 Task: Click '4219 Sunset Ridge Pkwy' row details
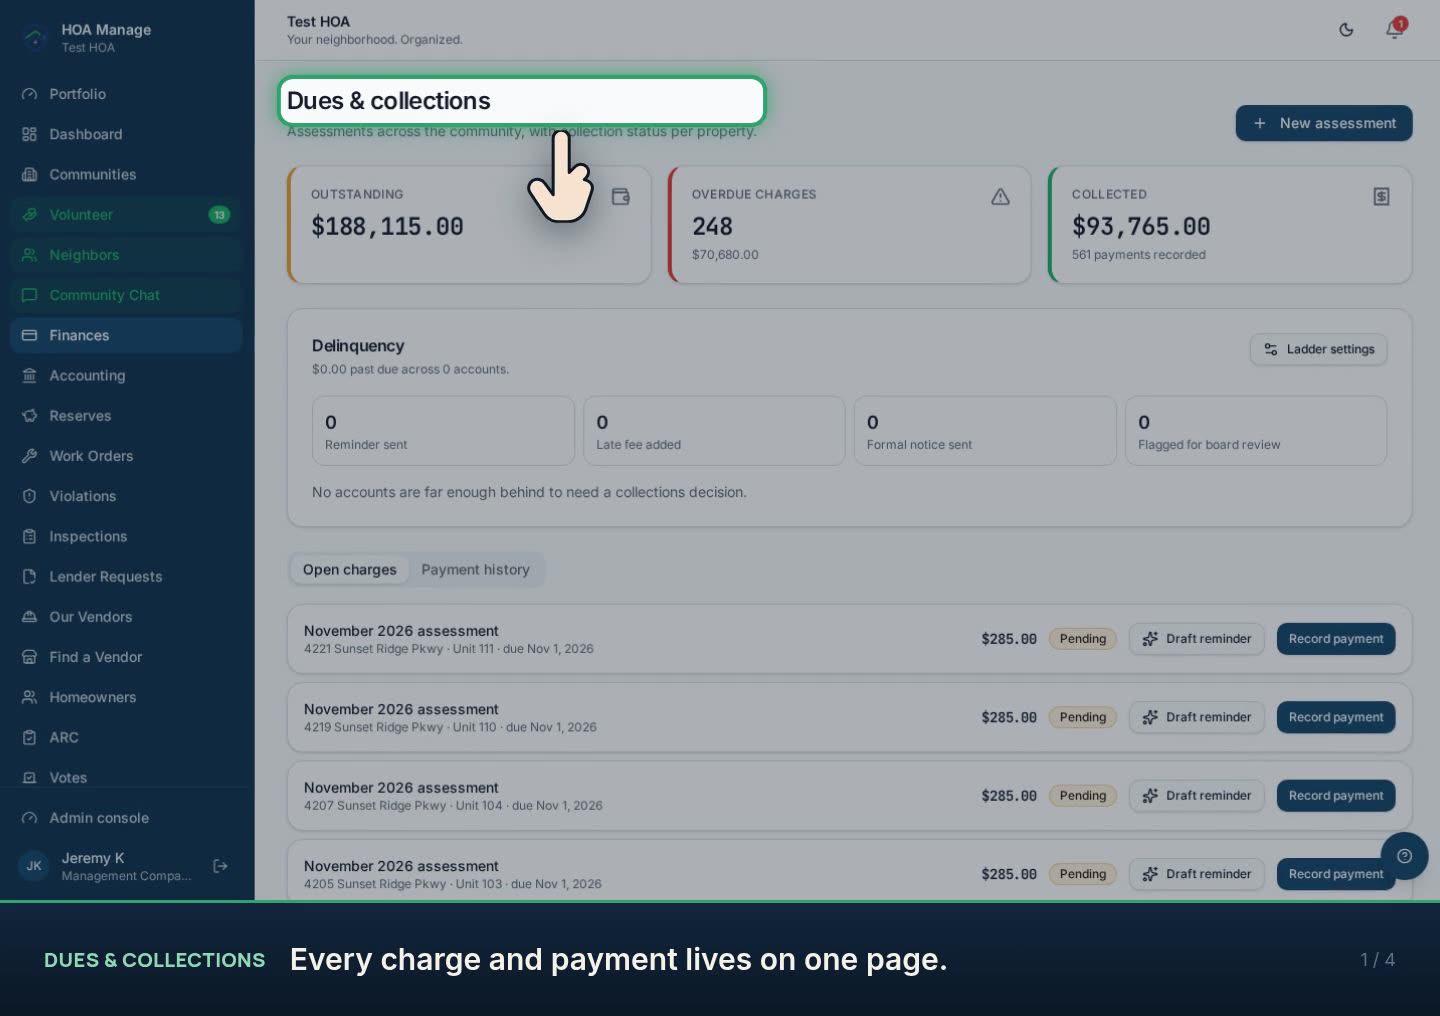click(450, 727)
